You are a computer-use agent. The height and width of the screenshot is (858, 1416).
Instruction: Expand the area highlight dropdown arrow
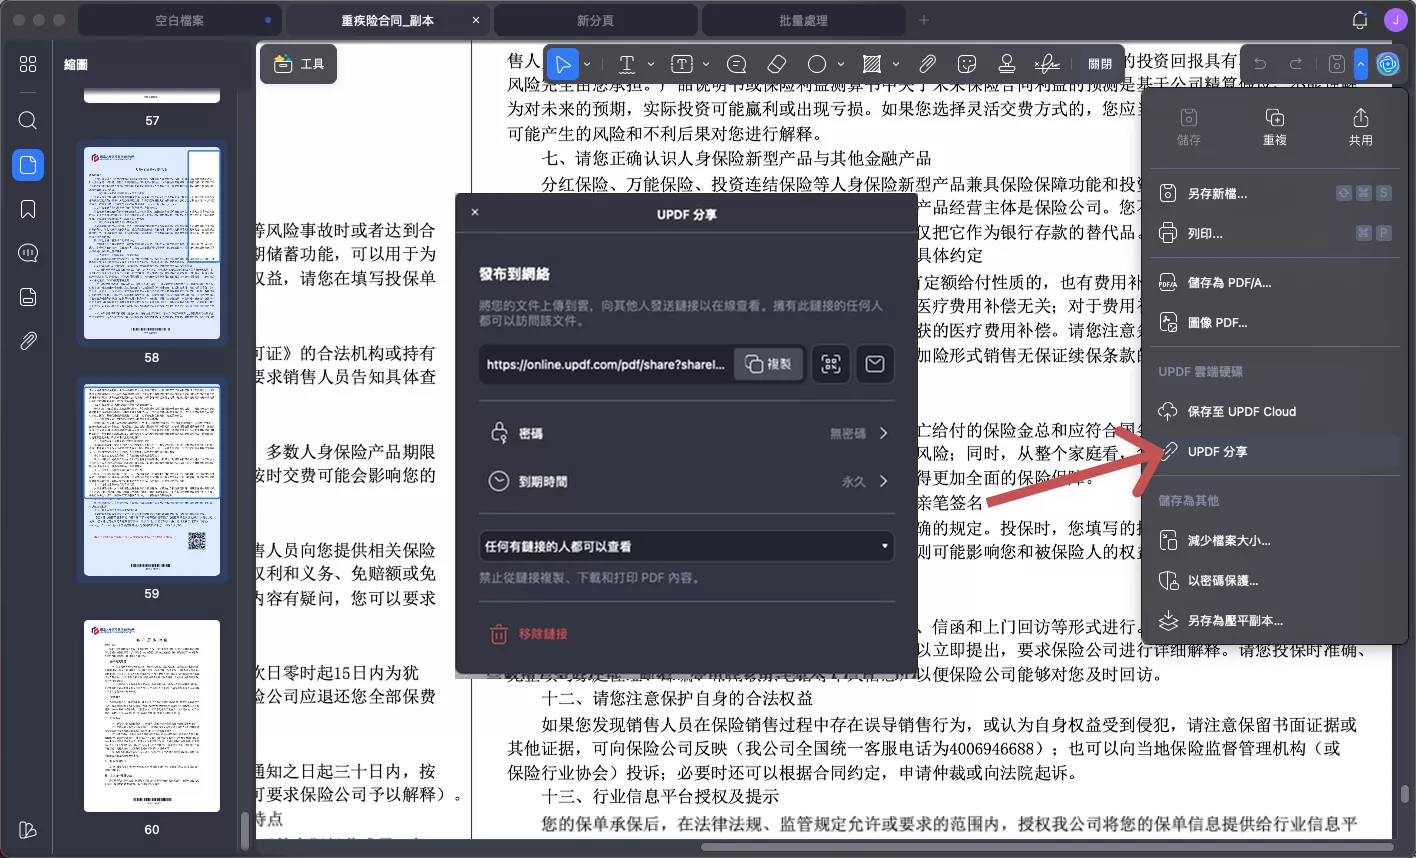(x=896, y=65)
